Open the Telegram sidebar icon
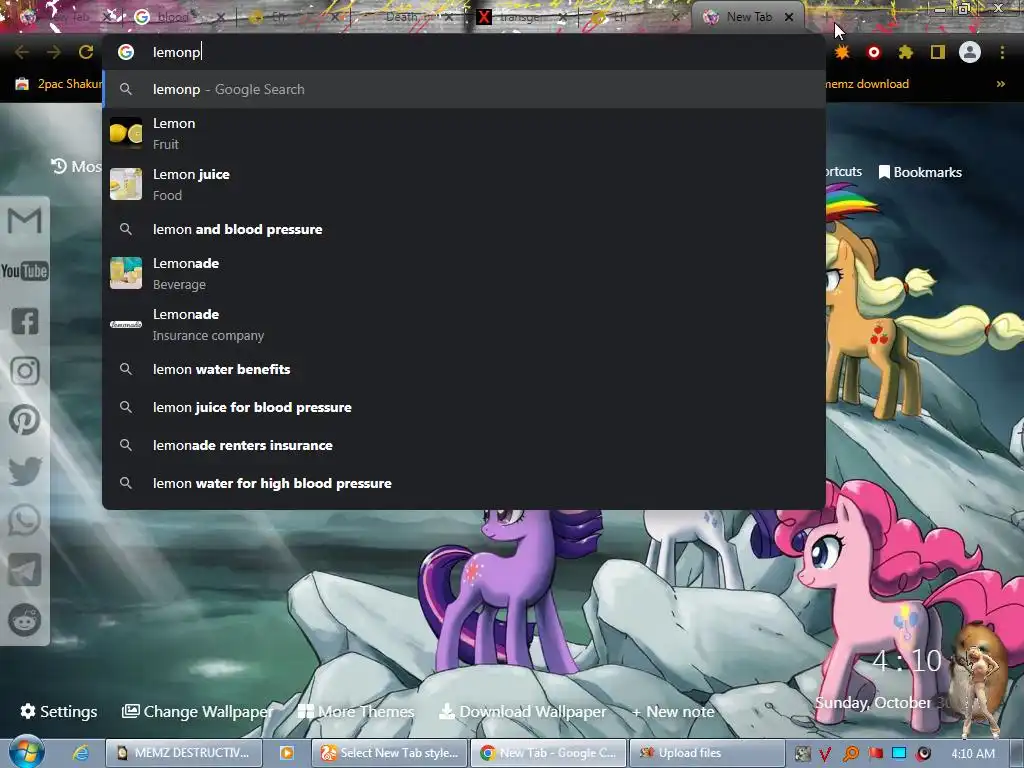This screenshot has width=1024, height=768. [x=24, y=570]
